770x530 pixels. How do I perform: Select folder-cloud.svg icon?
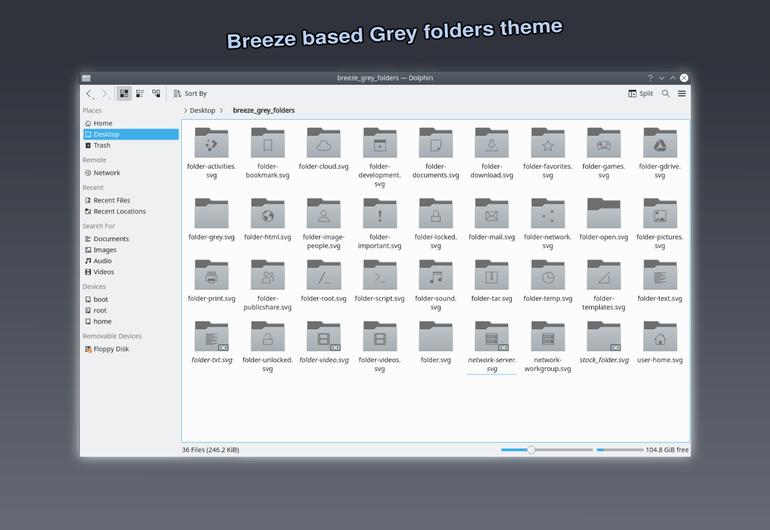[324, 142]
